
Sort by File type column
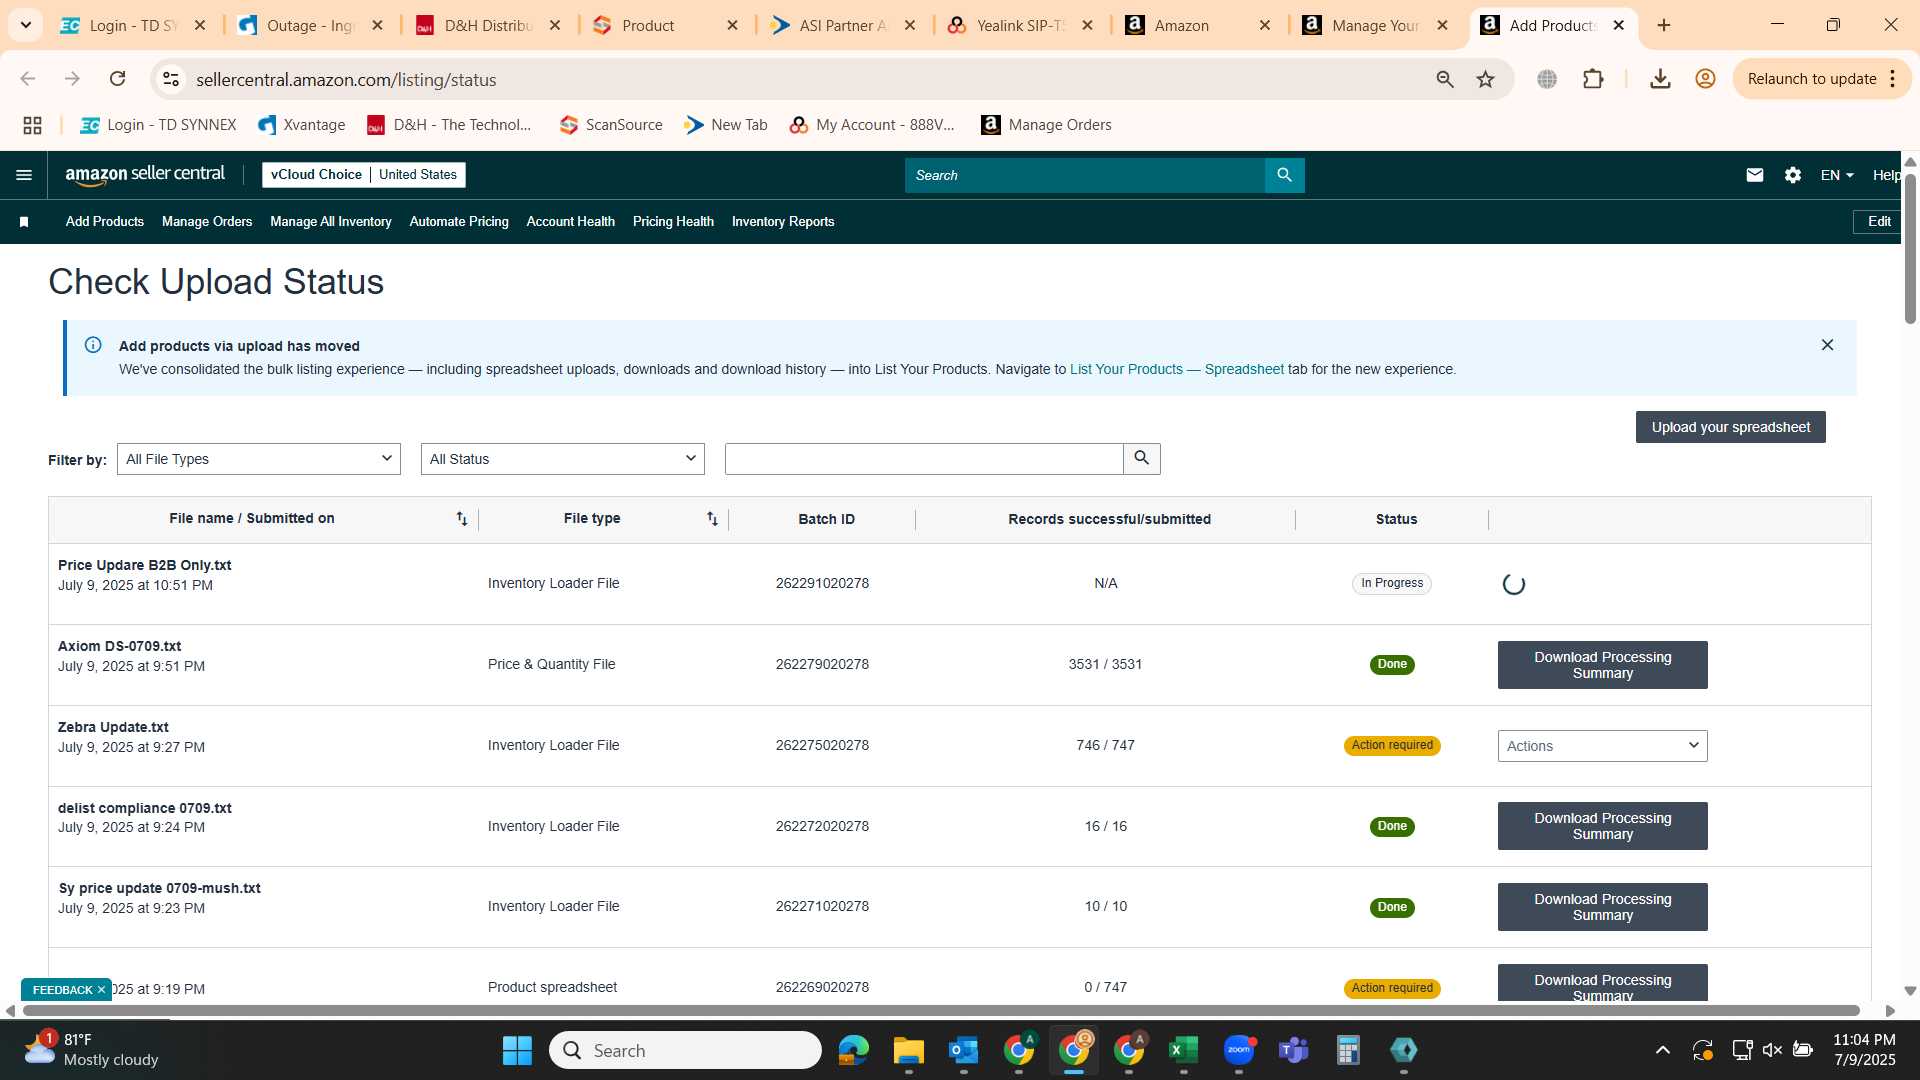(x=712, y=518)
